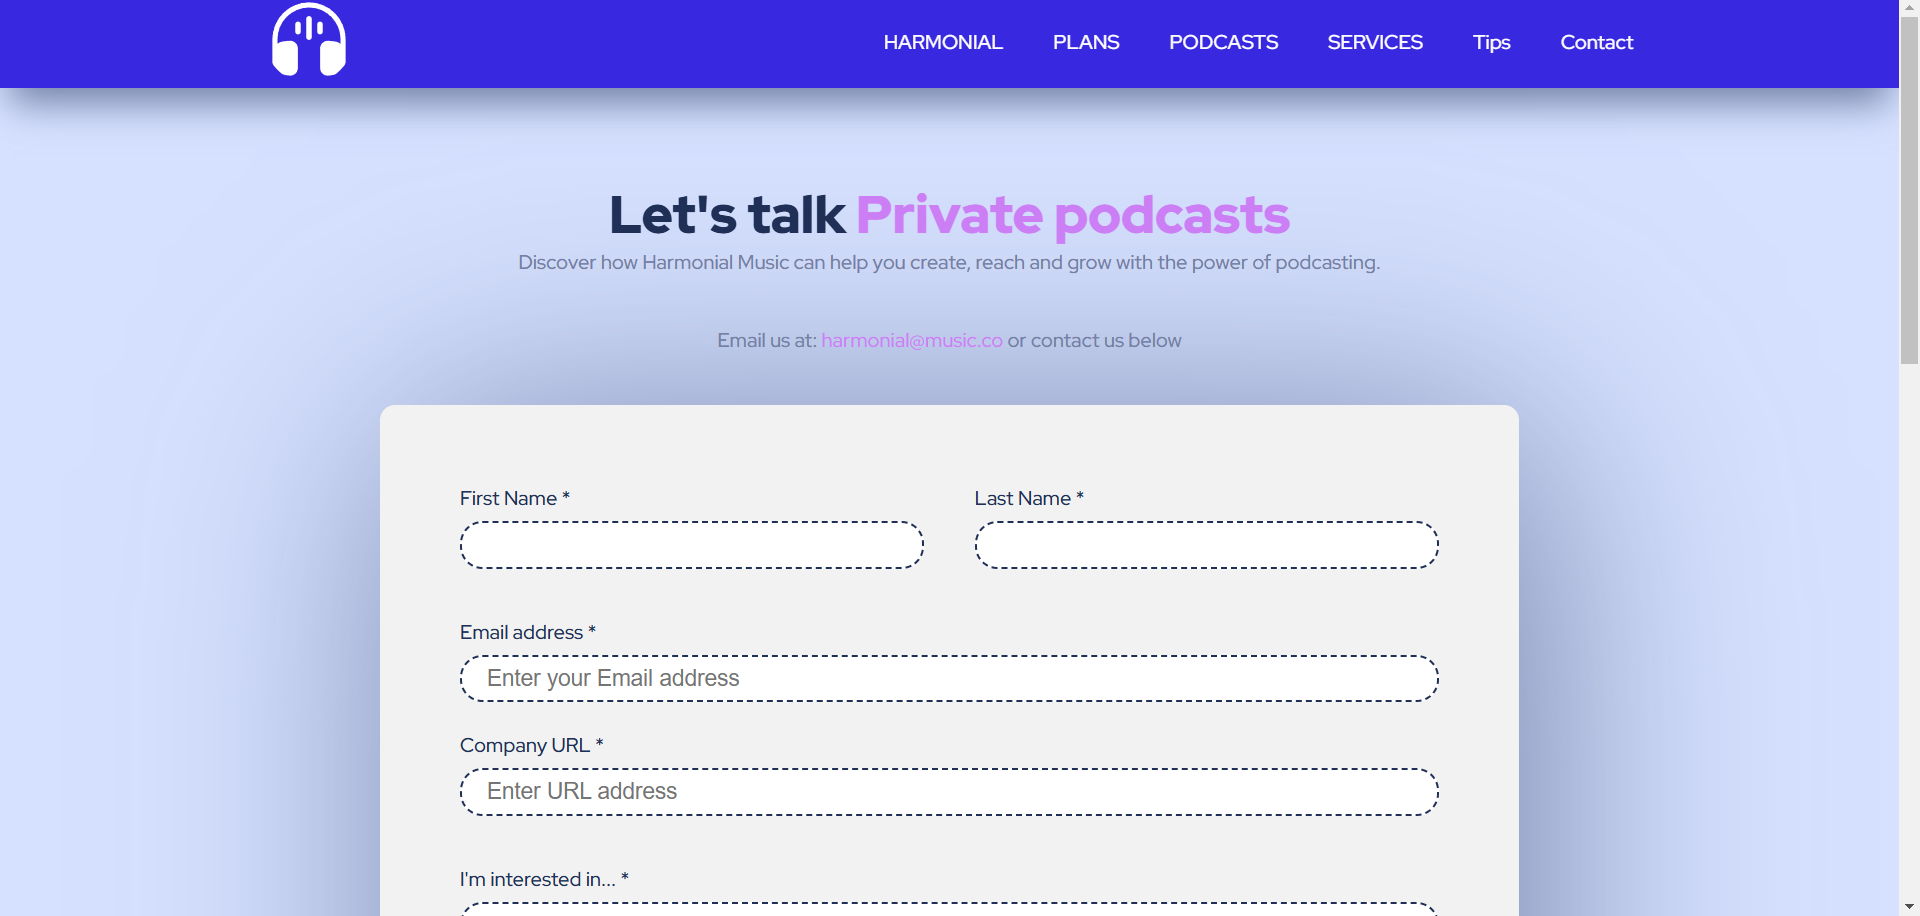This screenshot has height=916, width=1920.
Task: Click the Harmonial headphones logo
Action: (309, 40)
